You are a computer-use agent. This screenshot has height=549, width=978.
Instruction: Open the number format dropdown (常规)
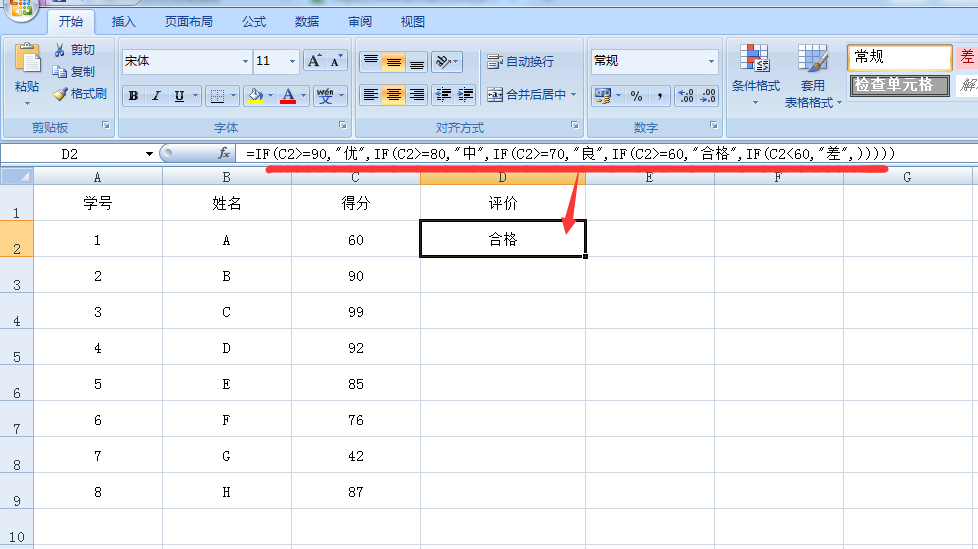711,62
